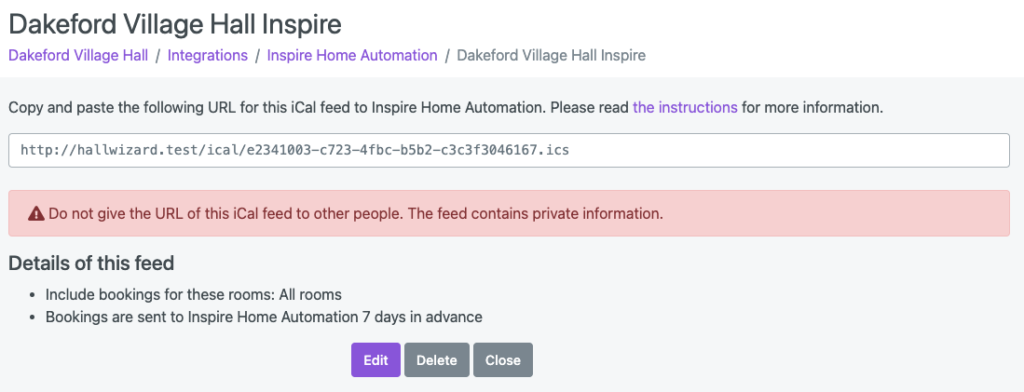This screenshot has width=1024, height=392.
Task: Click the Details of this feed heading
Action: [x=91, y=263]
